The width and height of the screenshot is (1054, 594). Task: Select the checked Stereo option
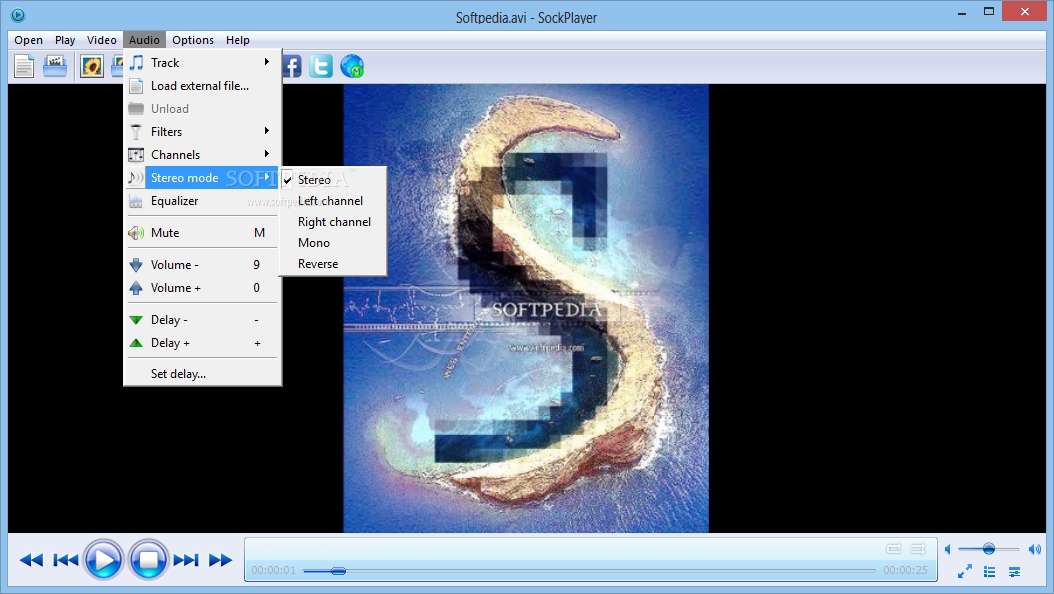[x=333, y=179]
